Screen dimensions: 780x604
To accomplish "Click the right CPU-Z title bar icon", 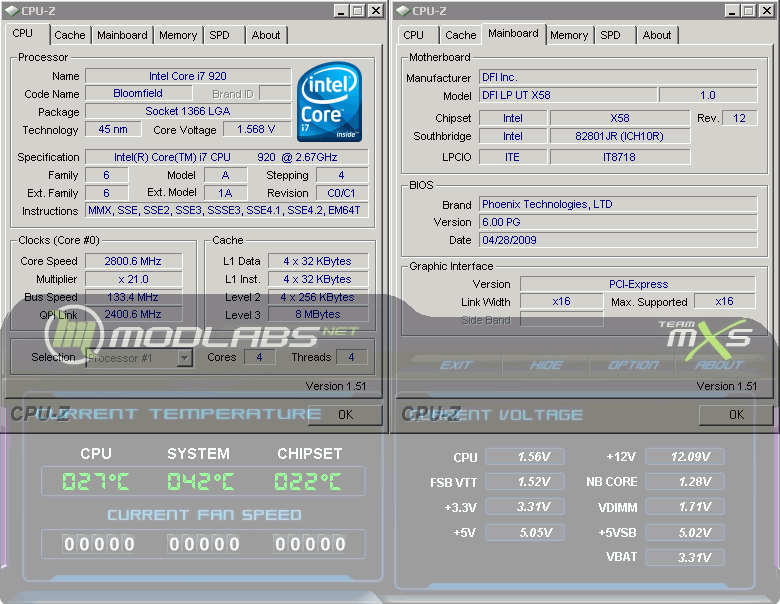I will coord(402,10).
